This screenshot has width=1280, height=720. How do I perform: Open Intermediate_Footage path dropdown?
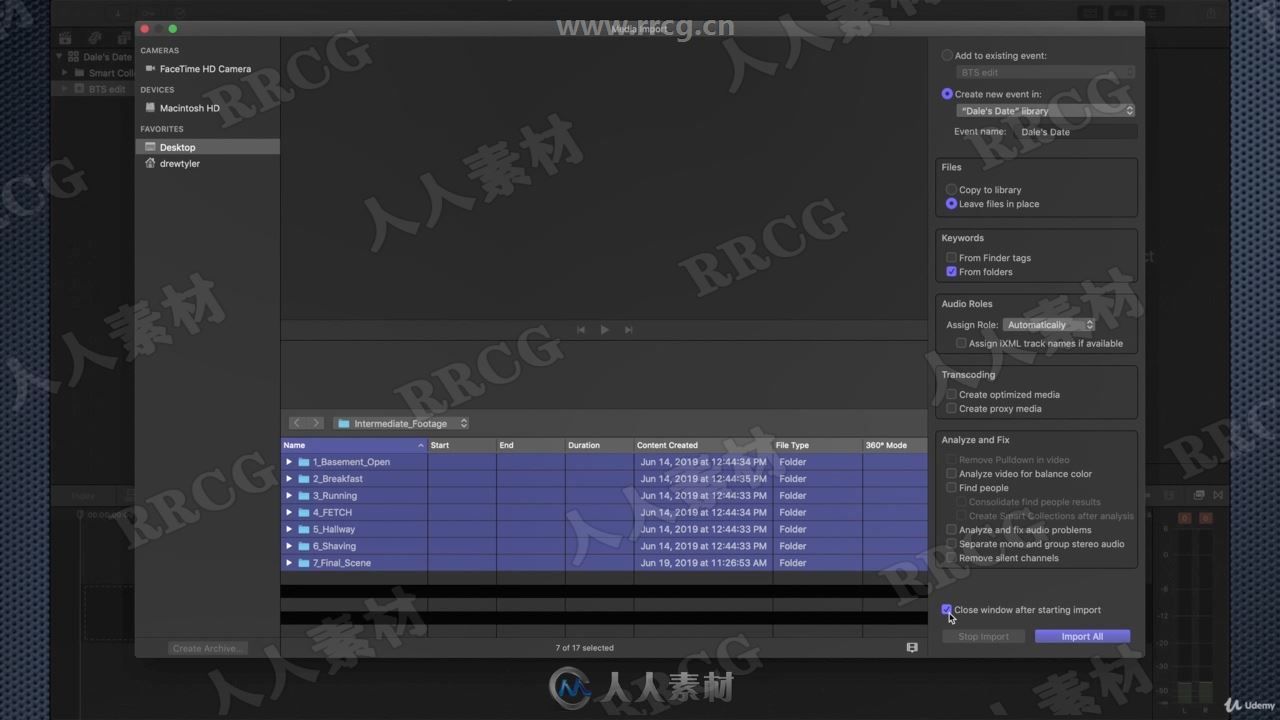(402, 423)
